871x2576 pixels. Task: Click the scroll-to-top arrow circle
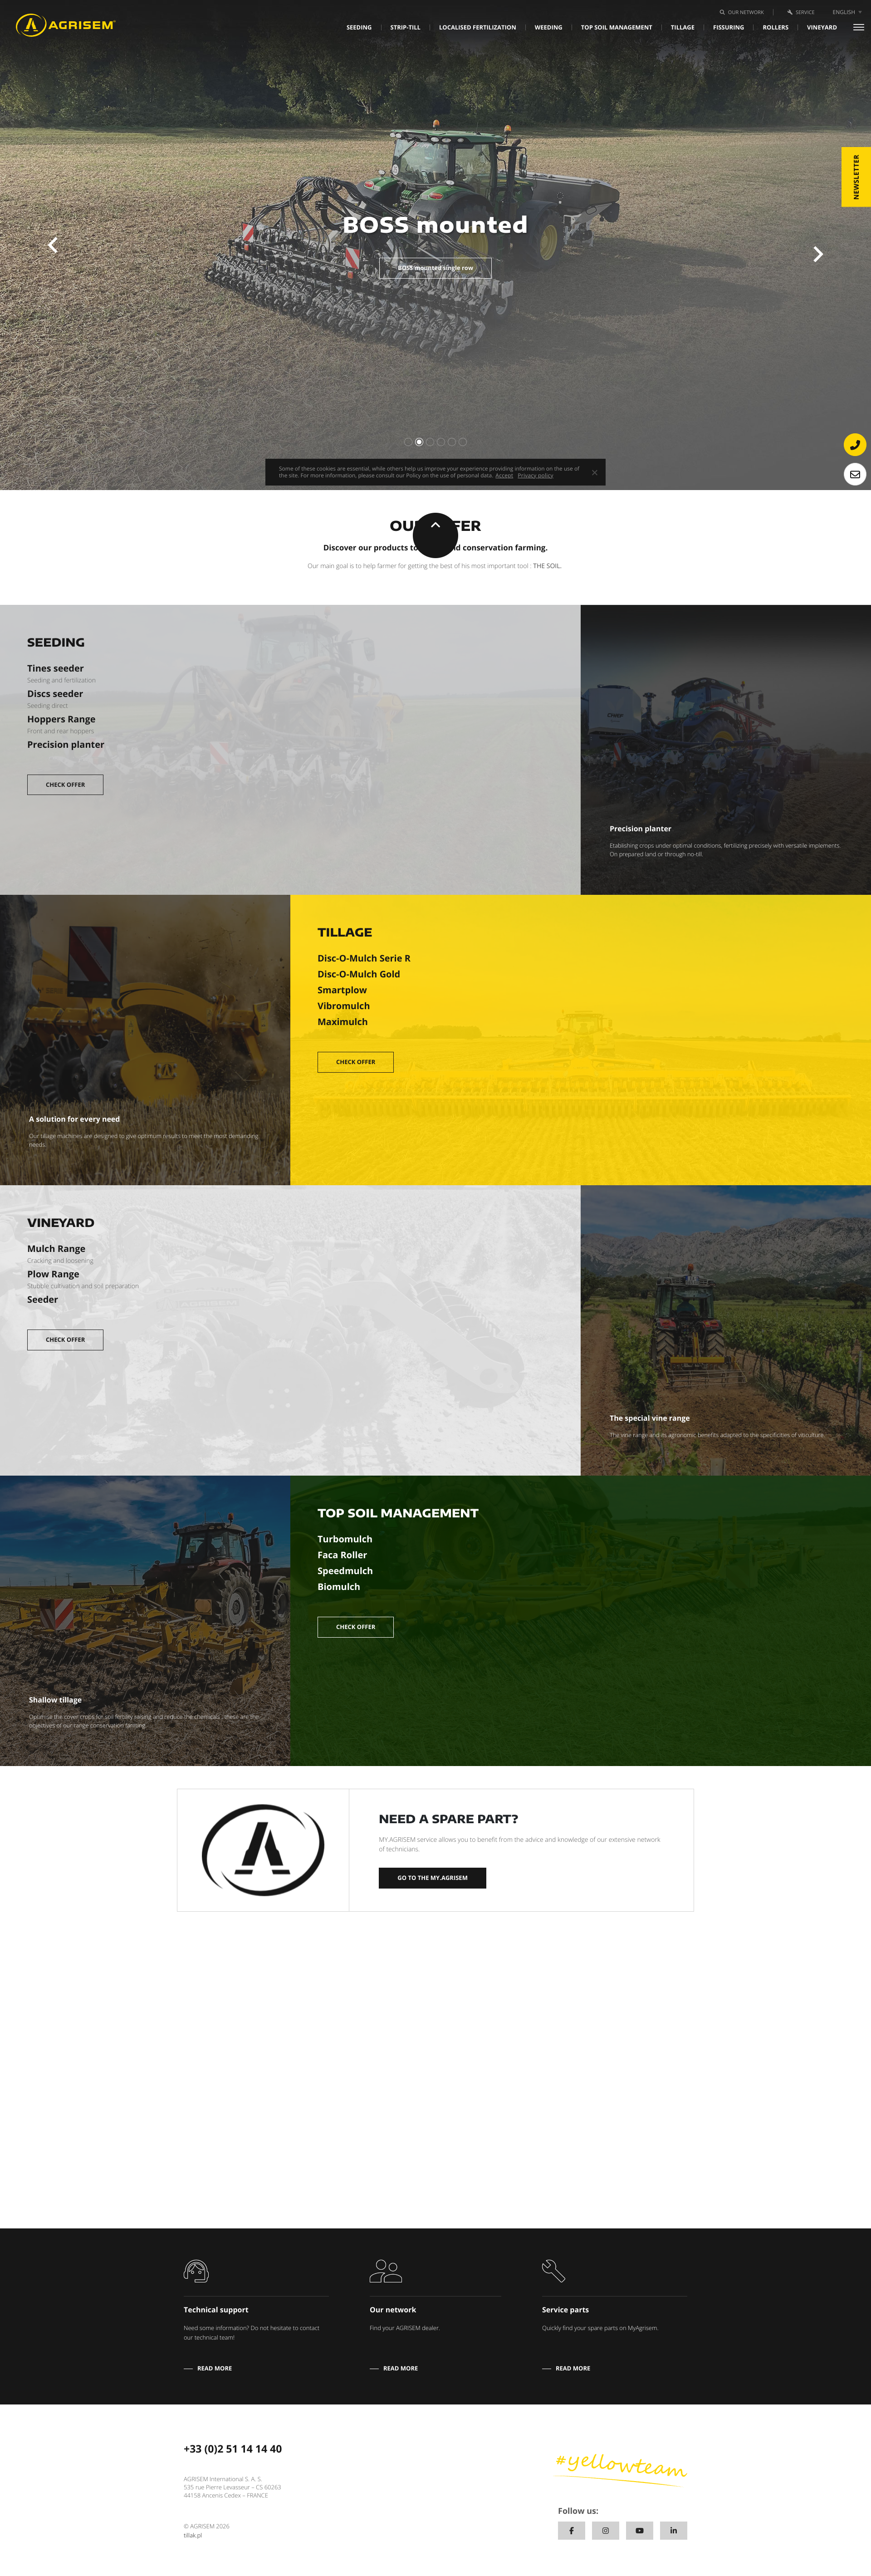pos(435,535)
